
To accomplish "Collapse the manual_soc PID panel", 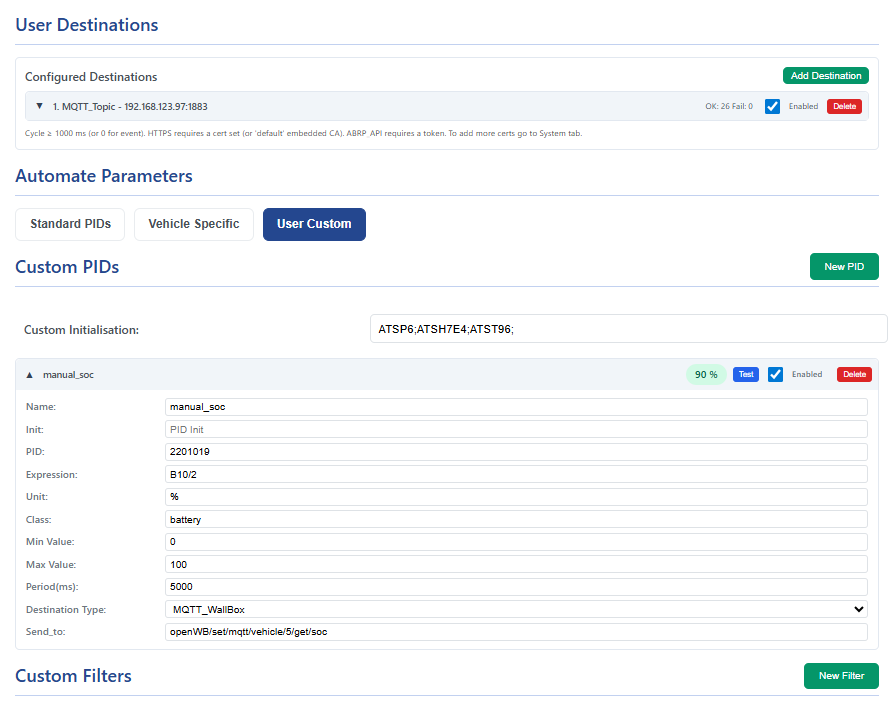I will pos(29,373).
